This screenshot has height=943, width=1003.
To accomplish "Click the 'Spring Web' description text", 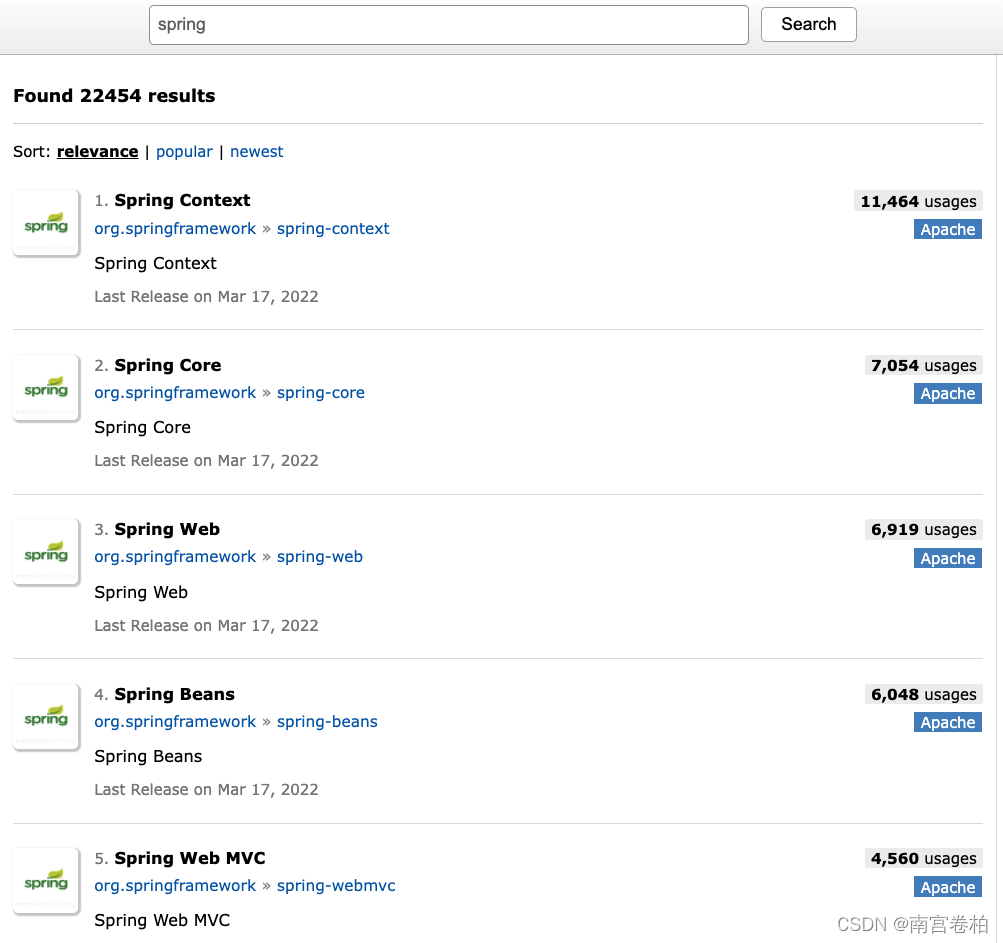I will click(x=141, y=592).
